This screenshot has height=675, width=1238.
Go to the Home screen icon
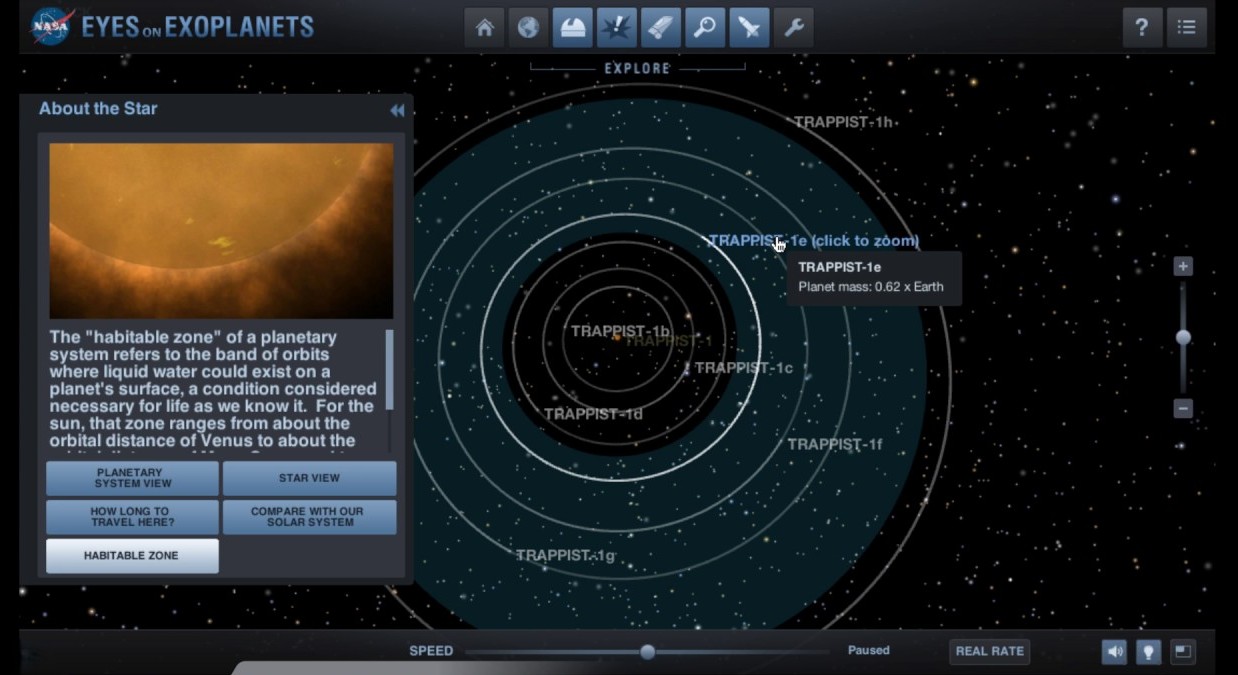tap(484, 28)
